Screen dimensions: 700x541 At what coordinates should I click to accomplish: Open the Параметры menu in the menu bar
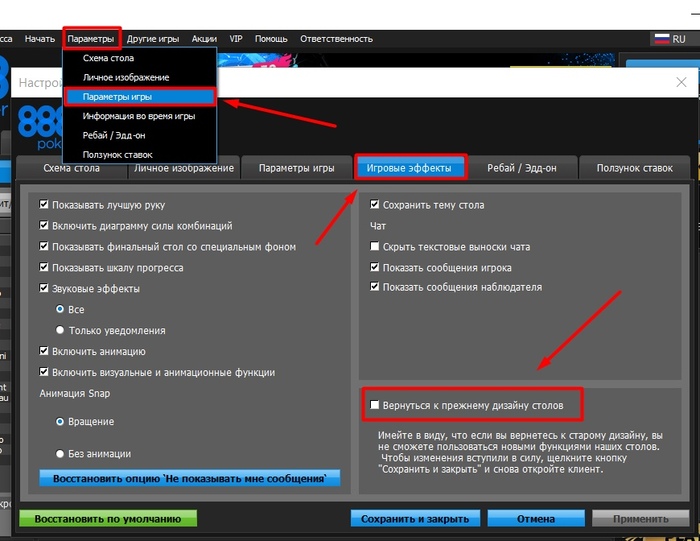point(91,39)
